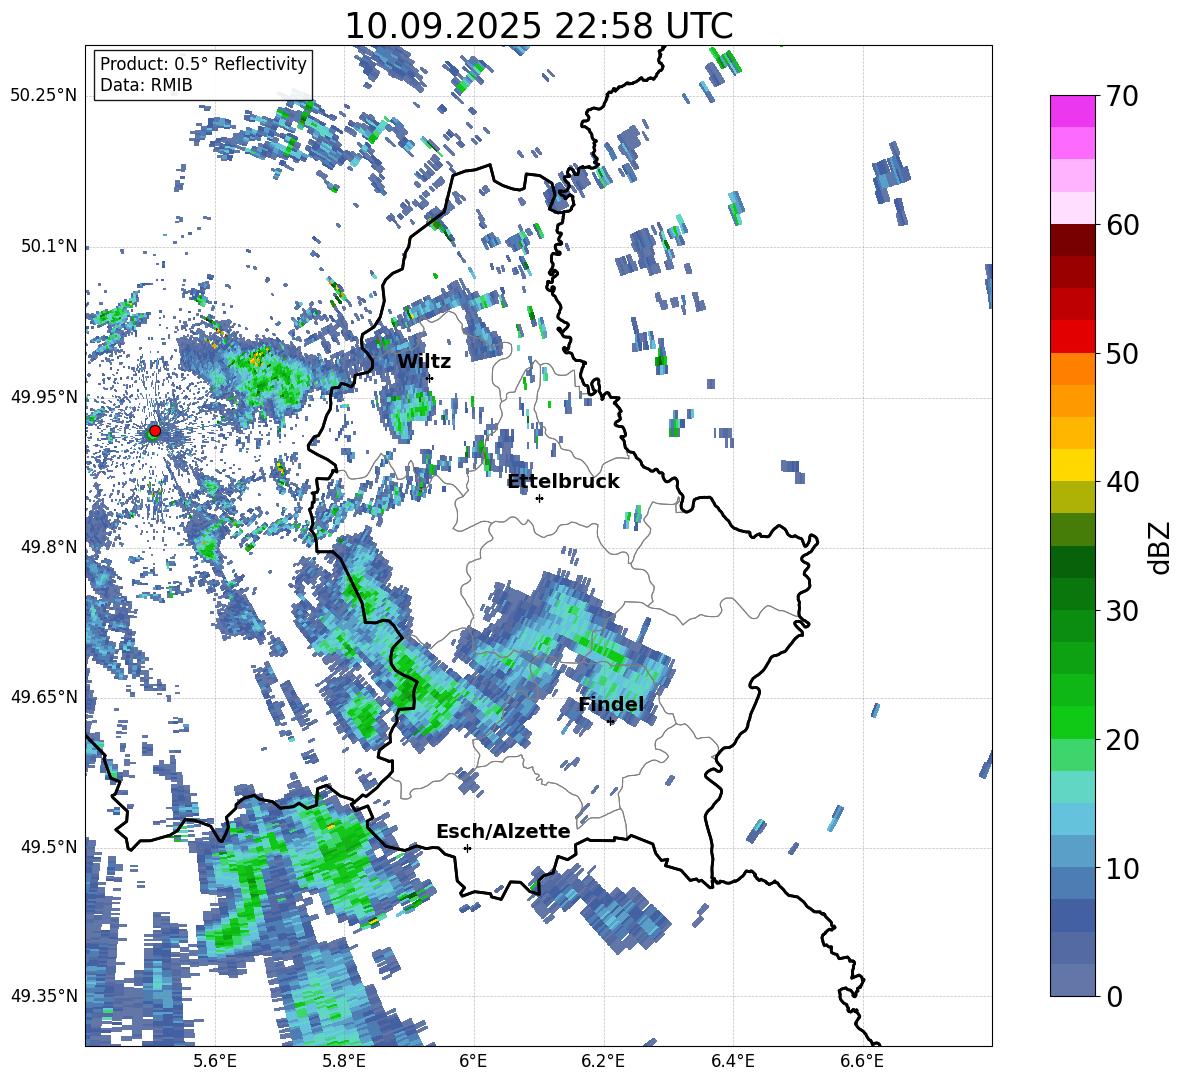
Task: Click the 49.65°N latitude label
Action: point(44,696)
